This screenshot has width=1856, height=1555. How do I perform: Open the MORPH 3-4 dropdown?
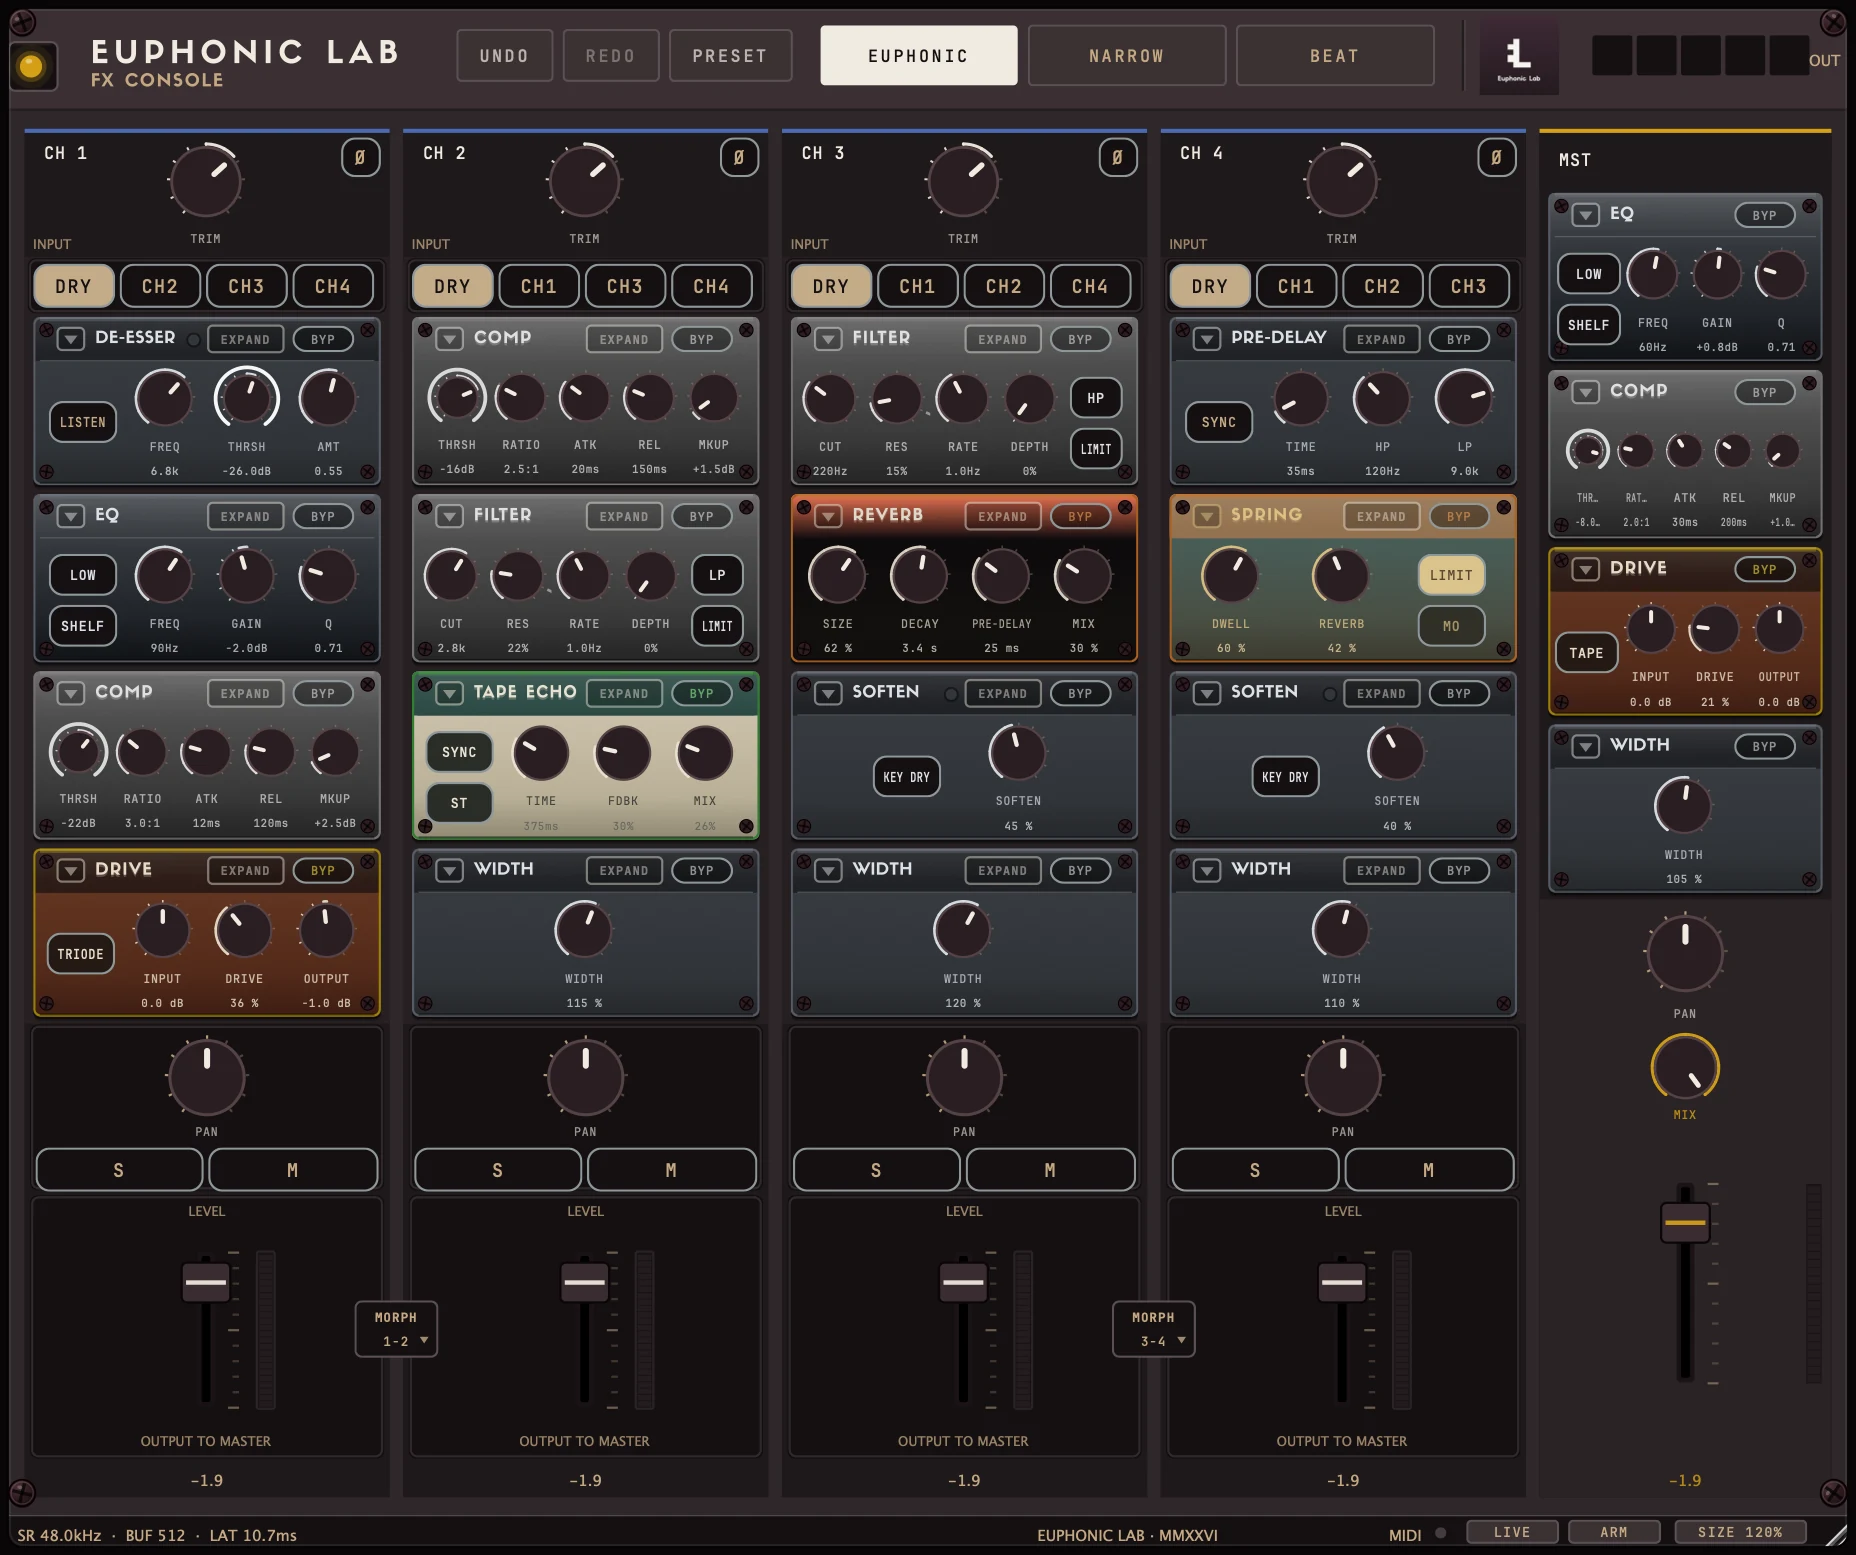point(1153,1329)
